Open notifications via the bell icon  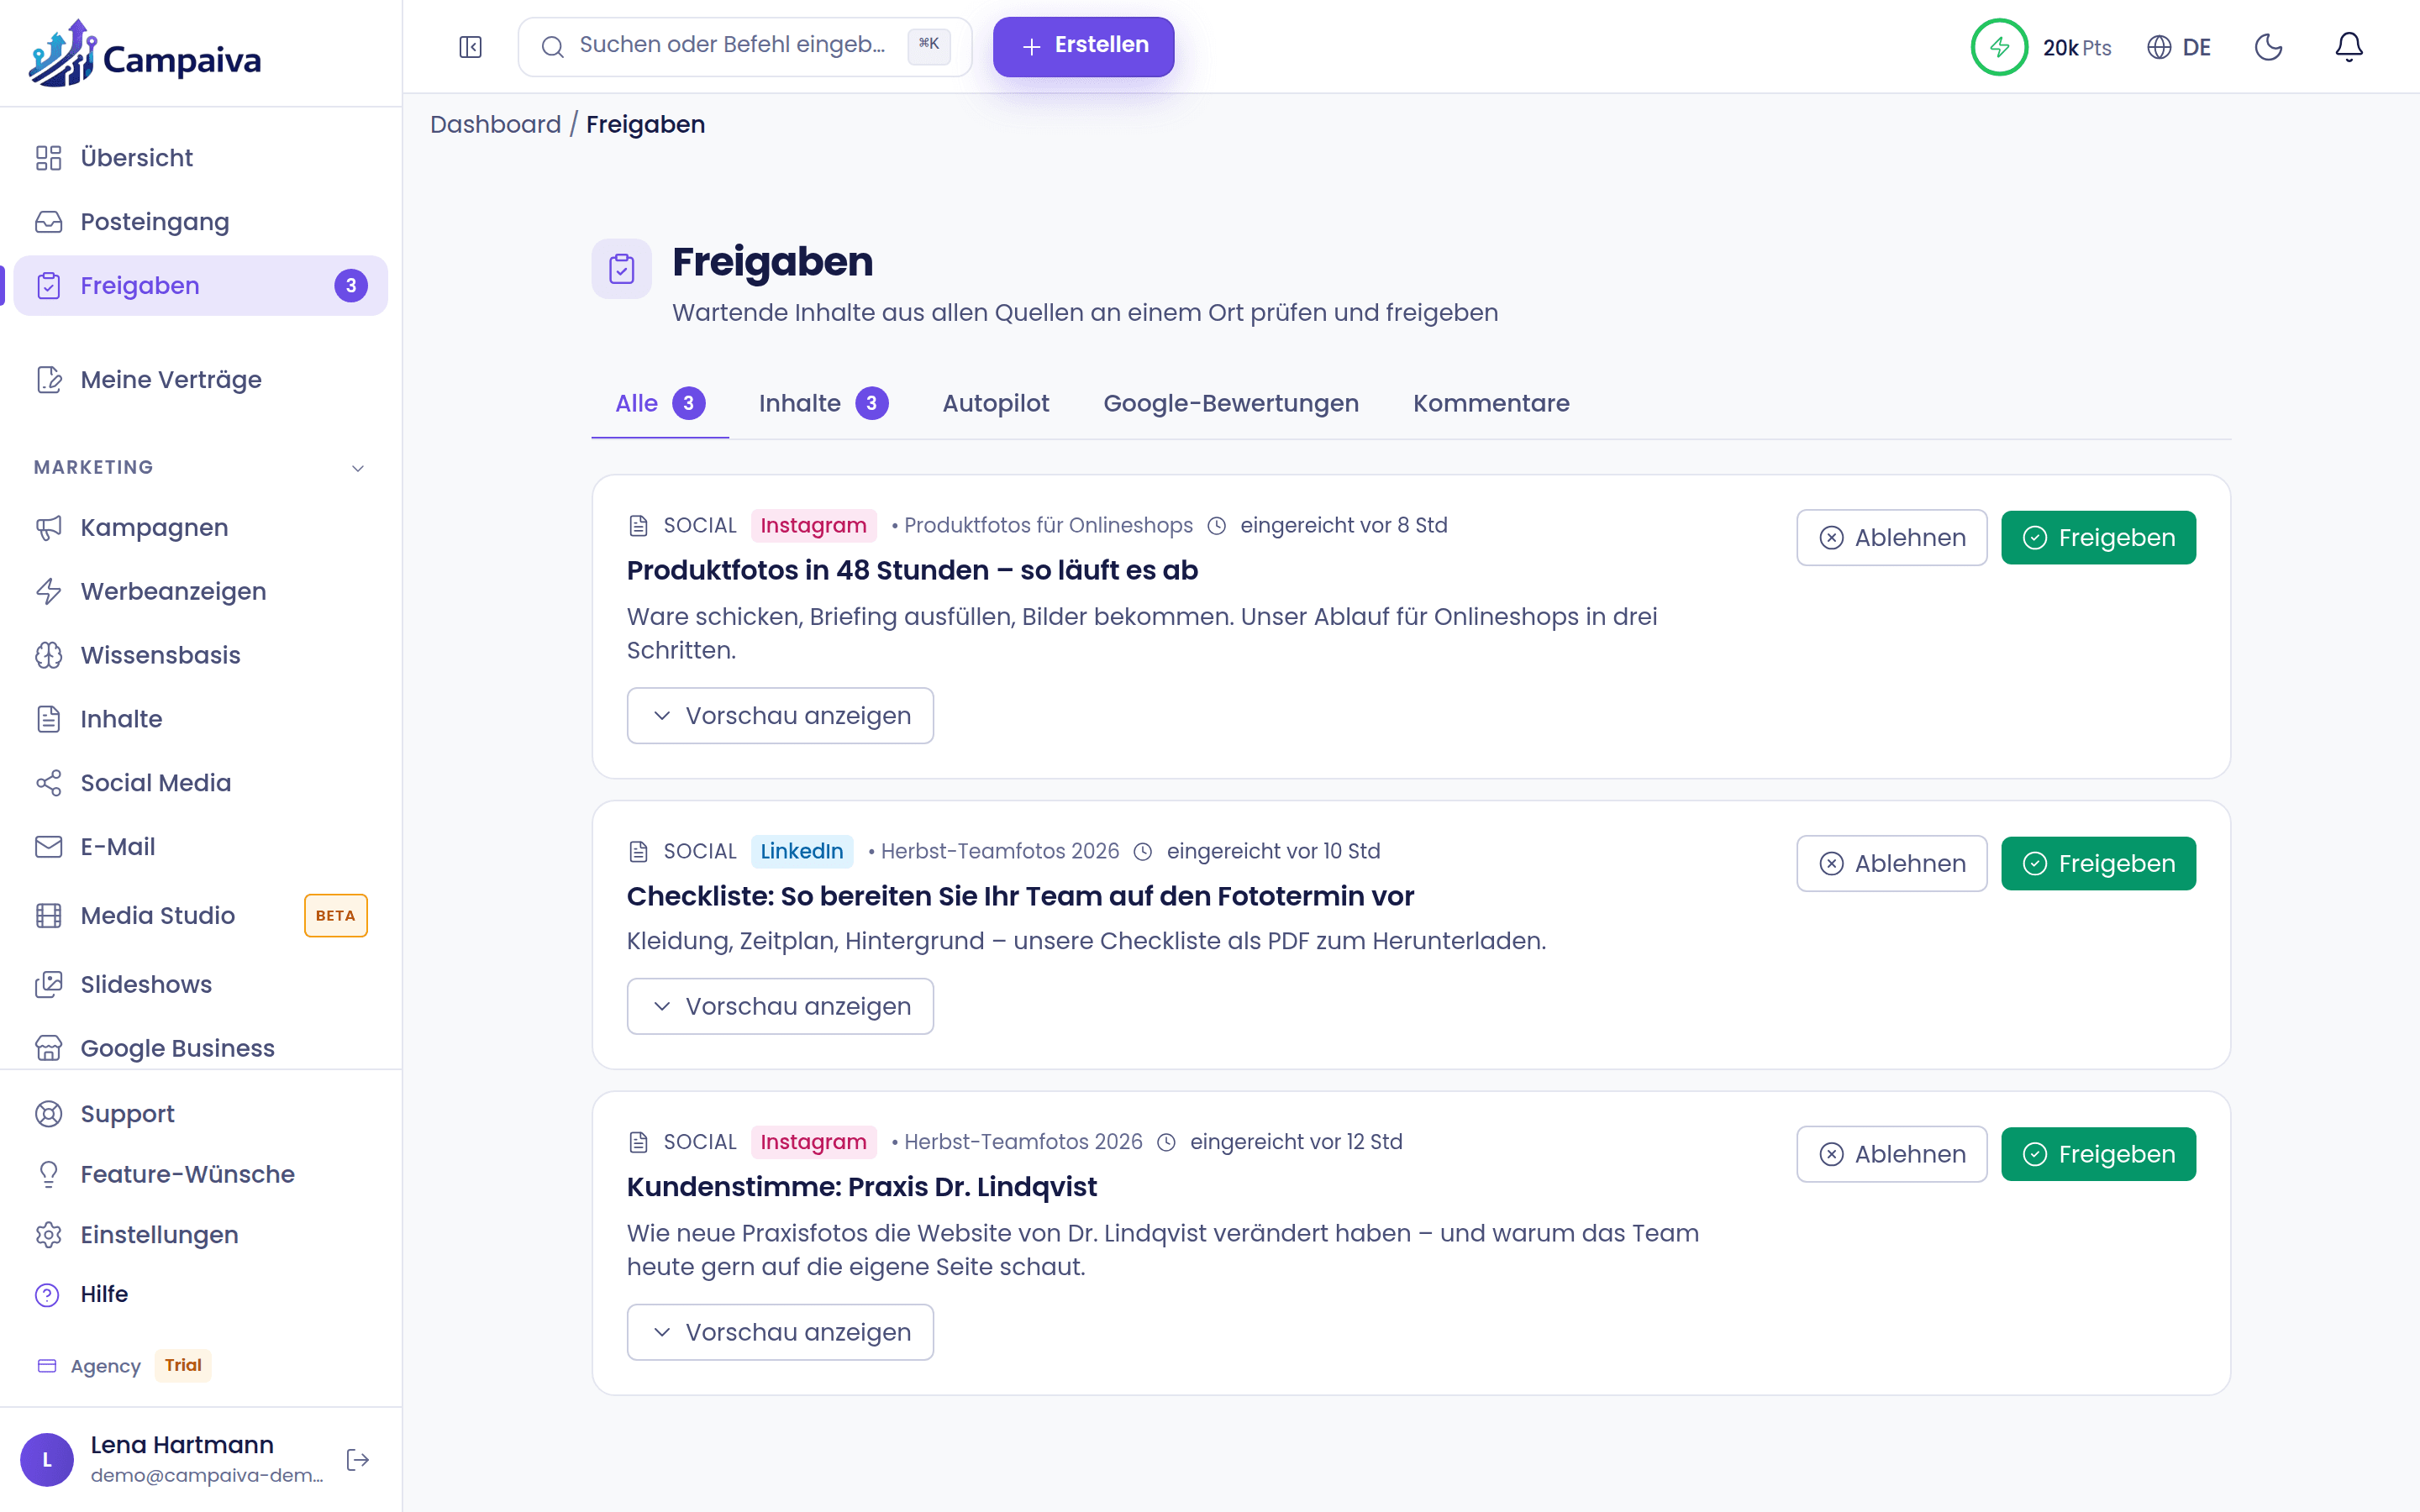pos(2349,47)
